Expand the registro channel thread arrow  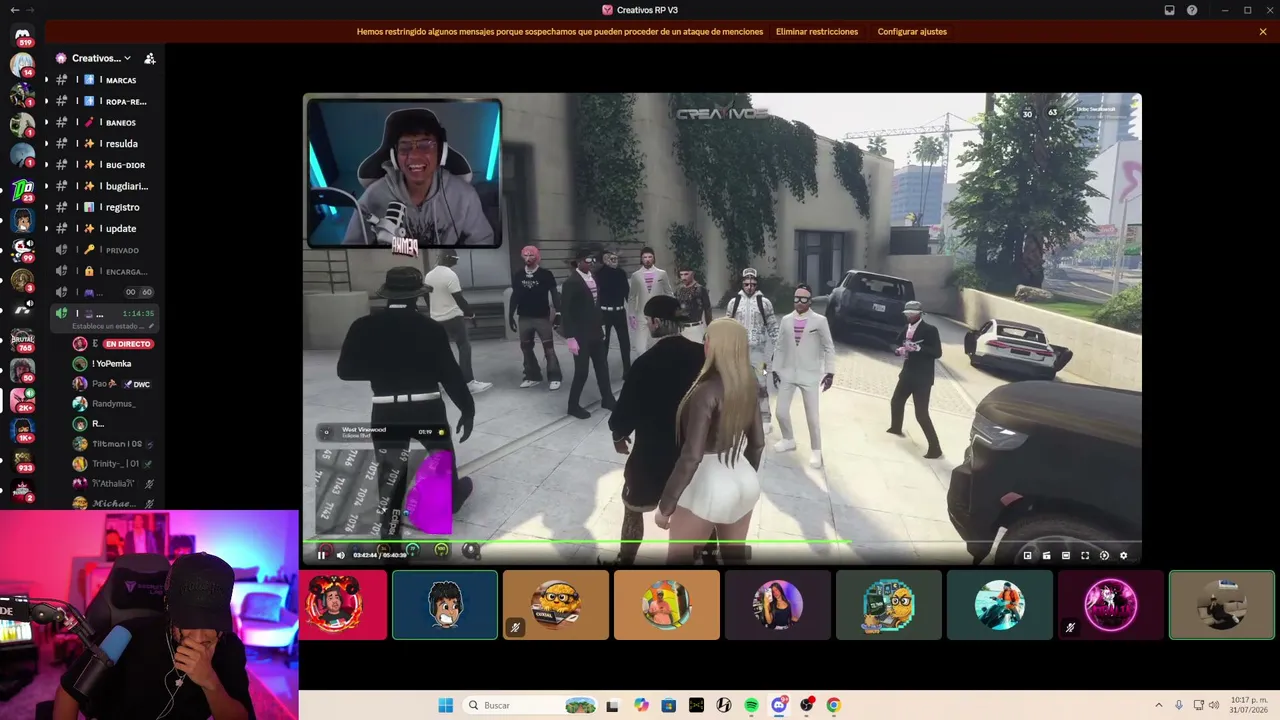(46, 207)
